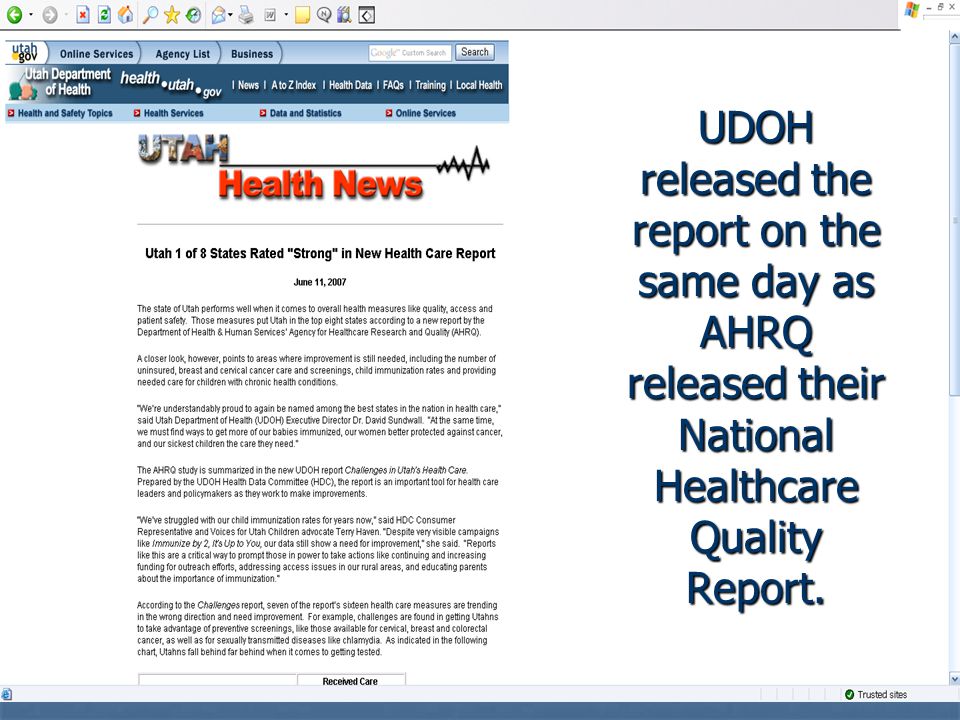This screenshot has width=960, height=720.
Task: Open the Agency List tab
Action: (x=182, y=54)
